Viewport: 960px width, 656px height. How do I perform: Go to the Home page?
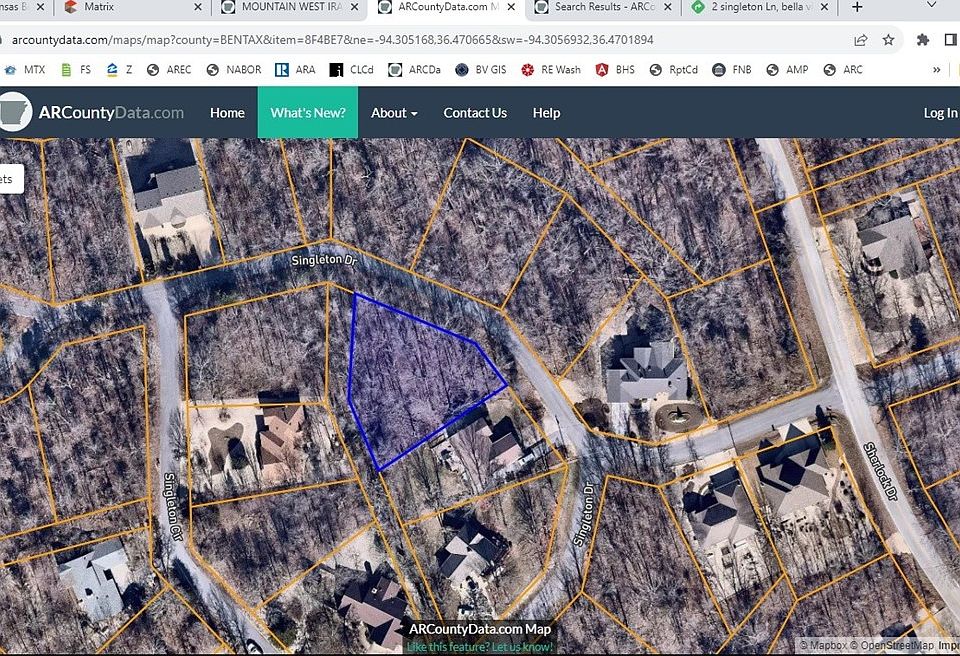click(227, 113)
